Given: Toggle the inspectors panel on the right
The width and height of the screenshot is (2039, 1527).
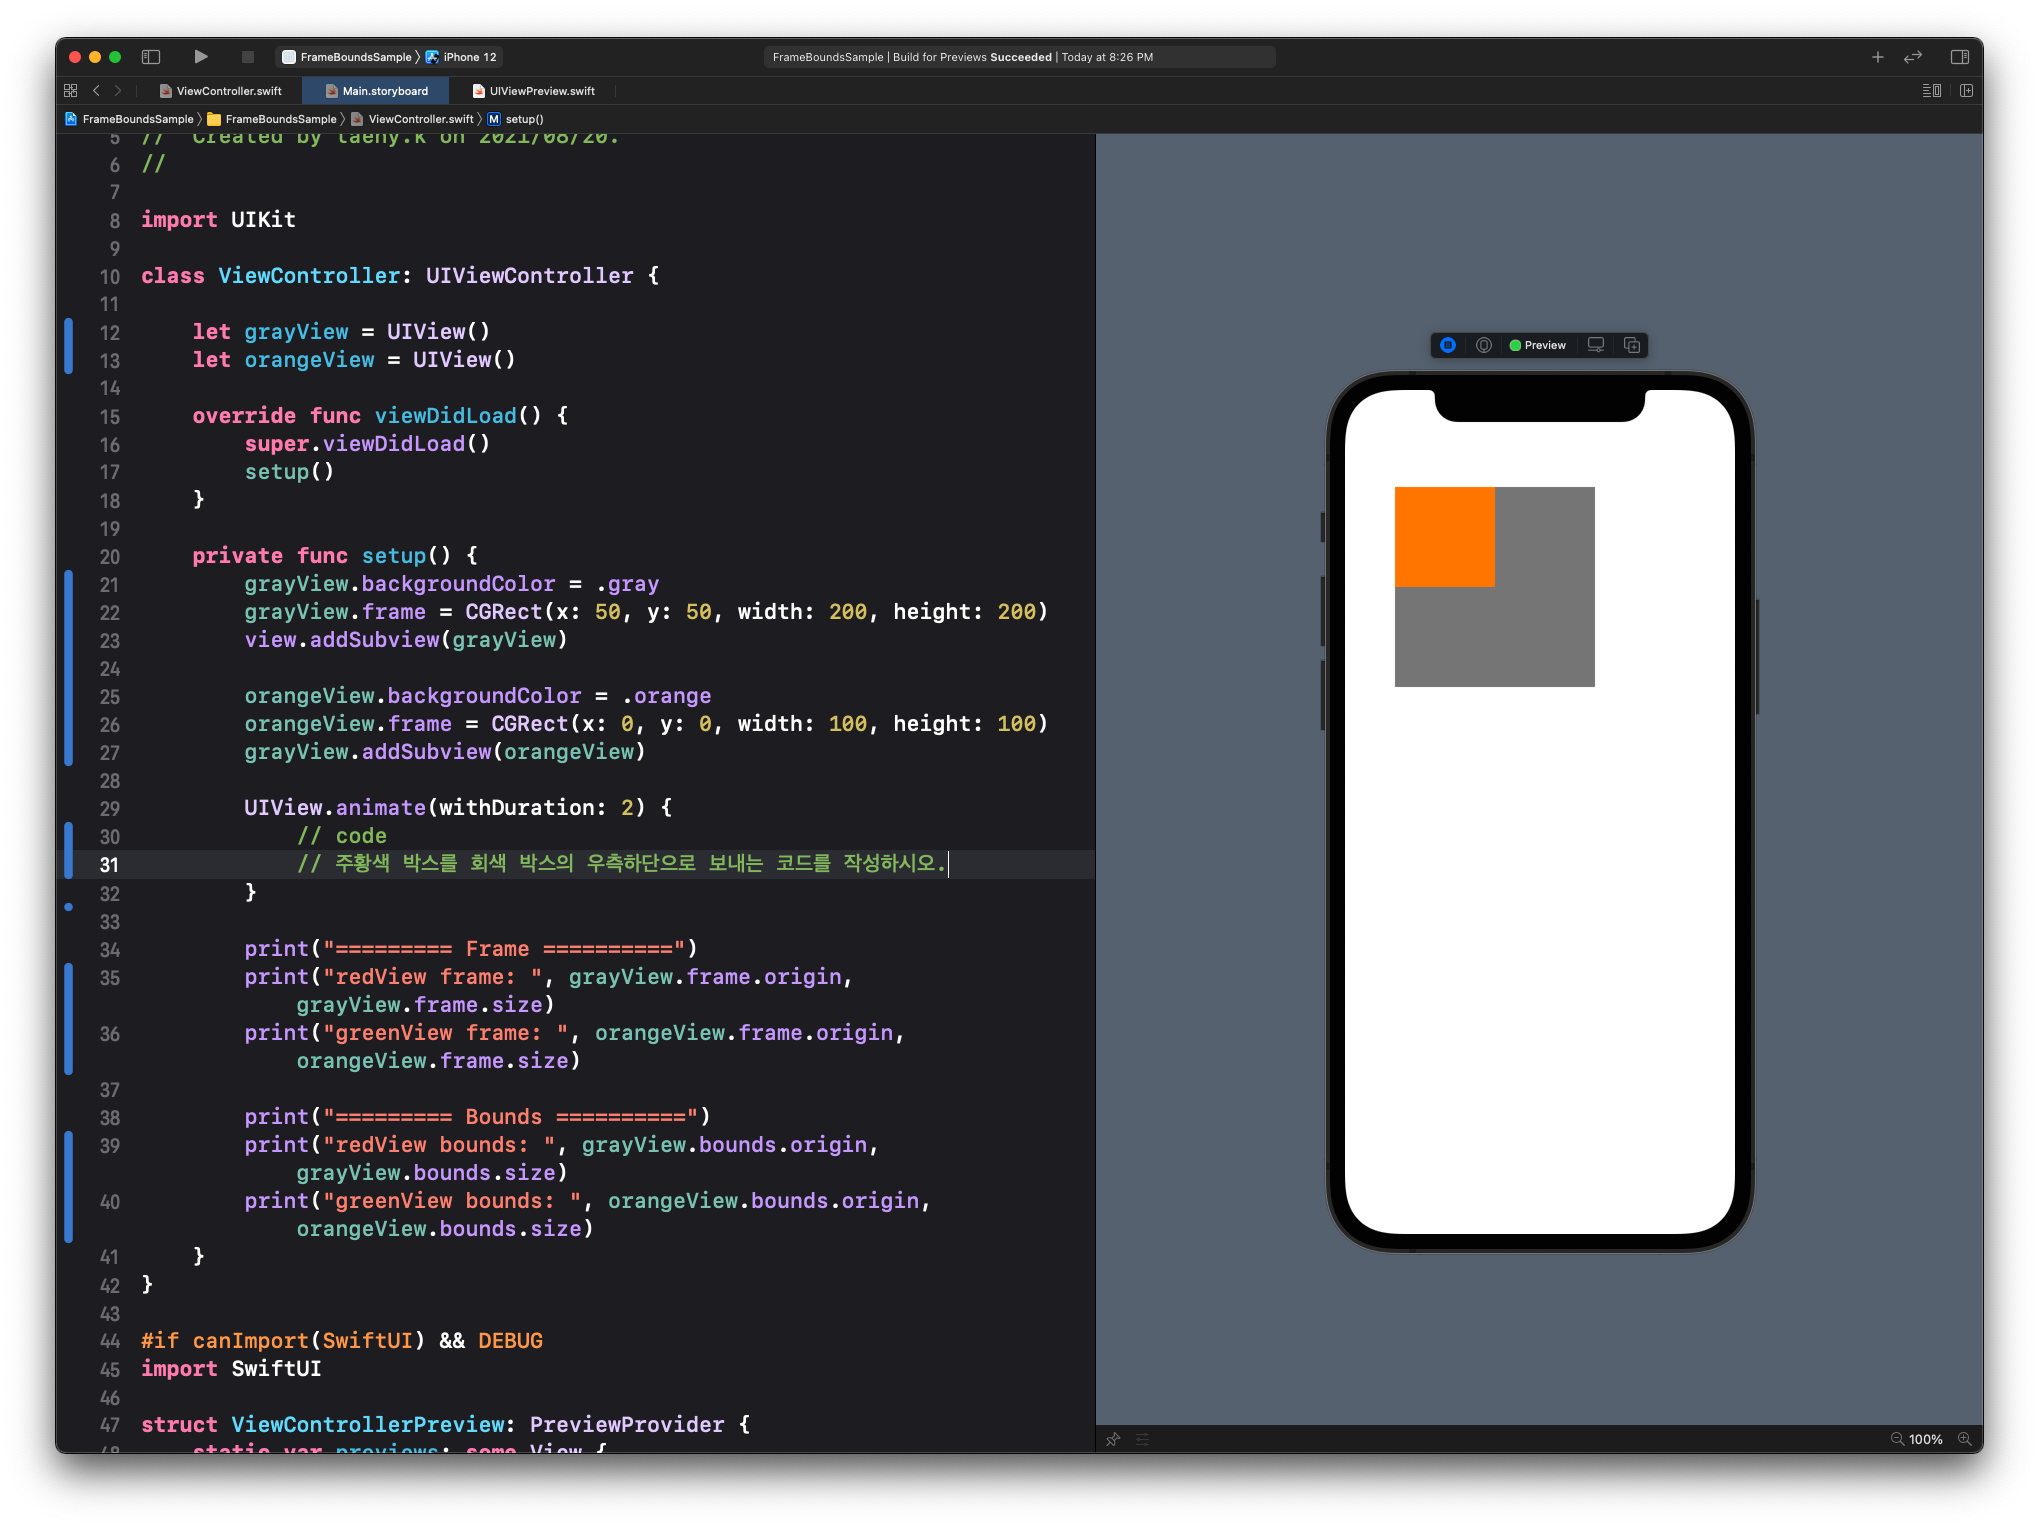Looking at the screenshot, I should point(1959,57).
